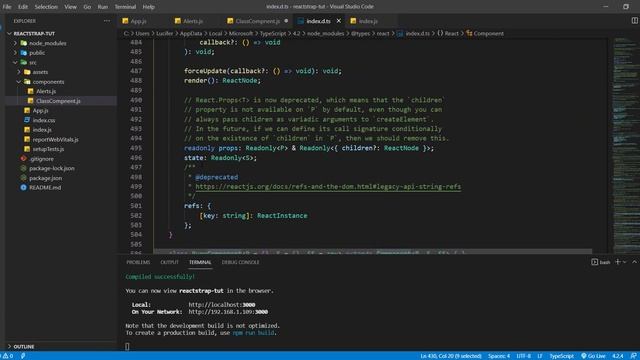
Task: Change file encoding UTF-8
Action: (x=524, y=356)
